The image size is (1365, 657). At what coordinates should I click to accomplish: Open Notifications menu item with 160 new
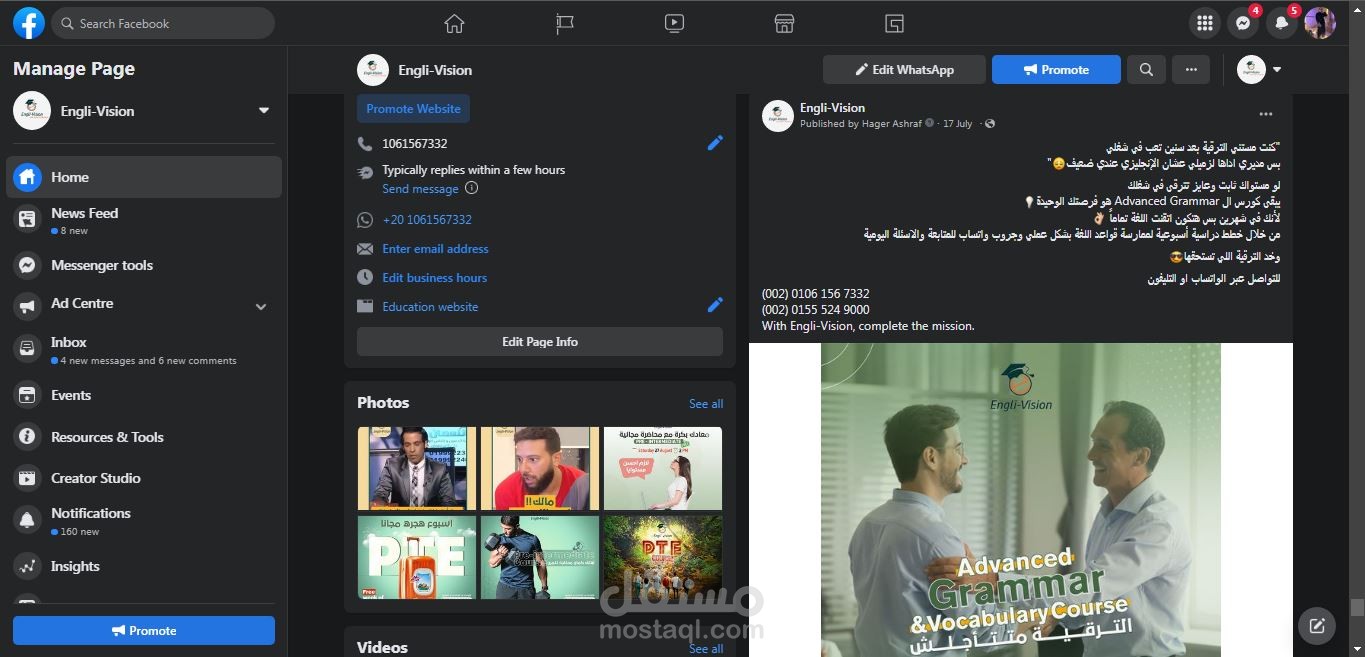144,521
